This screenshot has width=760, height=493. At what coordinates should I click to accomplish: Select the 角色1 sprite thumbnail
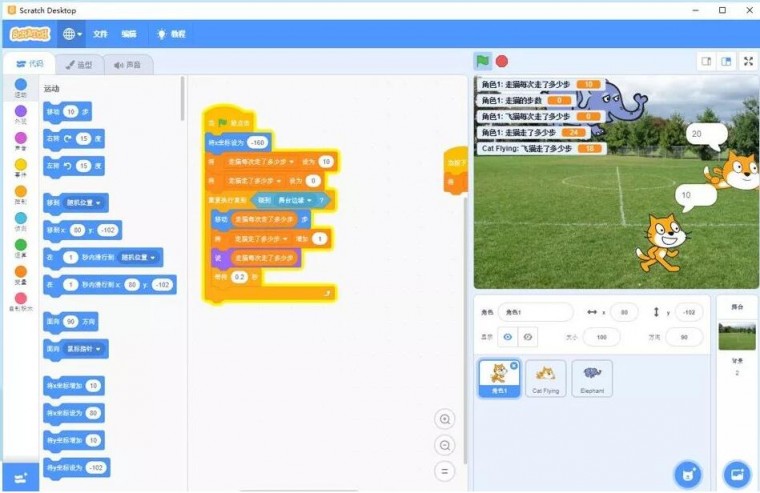(x=499, y=379)
